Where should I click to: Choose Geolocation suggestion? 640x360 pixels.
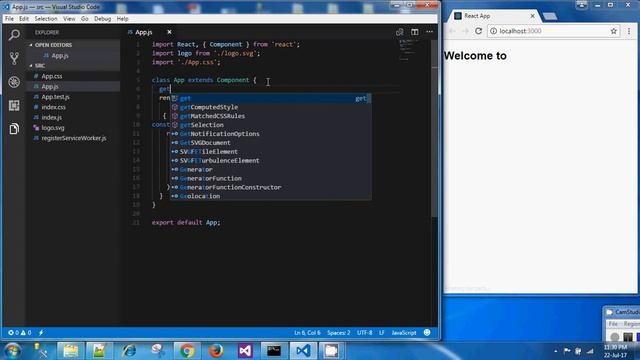coord(271,196)
